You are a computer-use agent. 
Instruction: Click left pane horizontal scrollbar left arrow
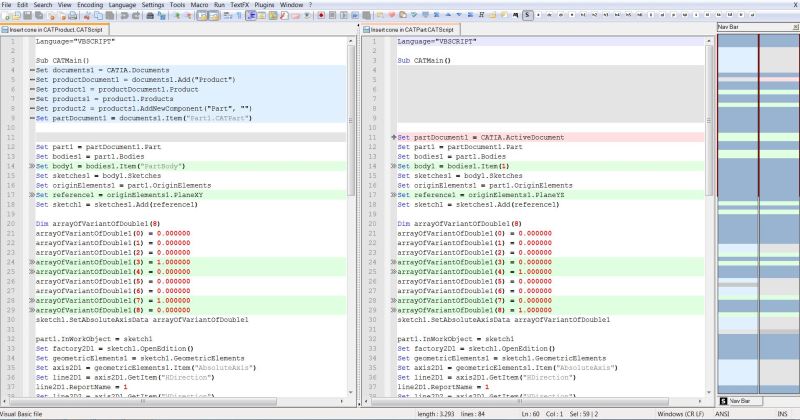click(x=4, y=402)
